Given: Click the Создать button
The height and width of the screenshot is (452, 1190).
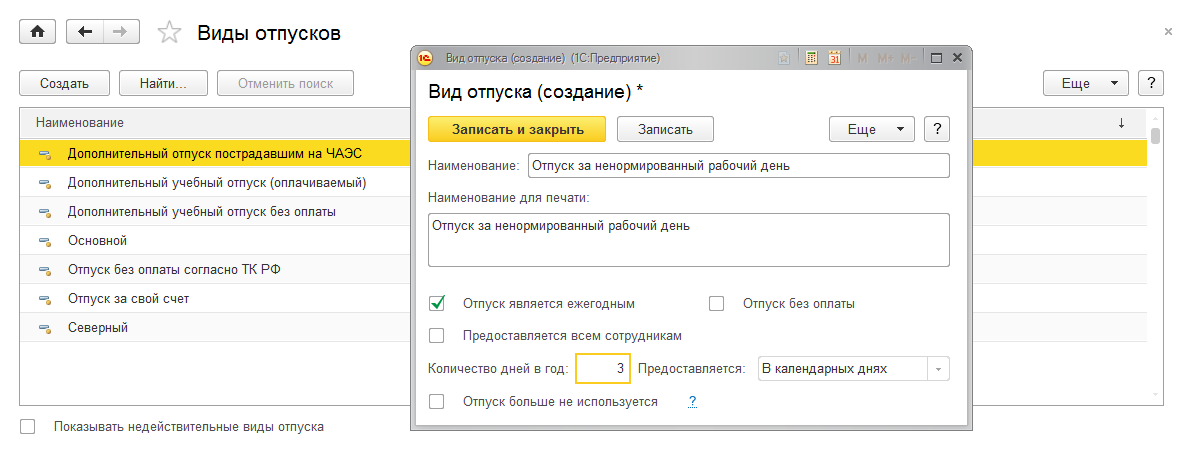Looking at the screenshot, I should tap(65, 84).
